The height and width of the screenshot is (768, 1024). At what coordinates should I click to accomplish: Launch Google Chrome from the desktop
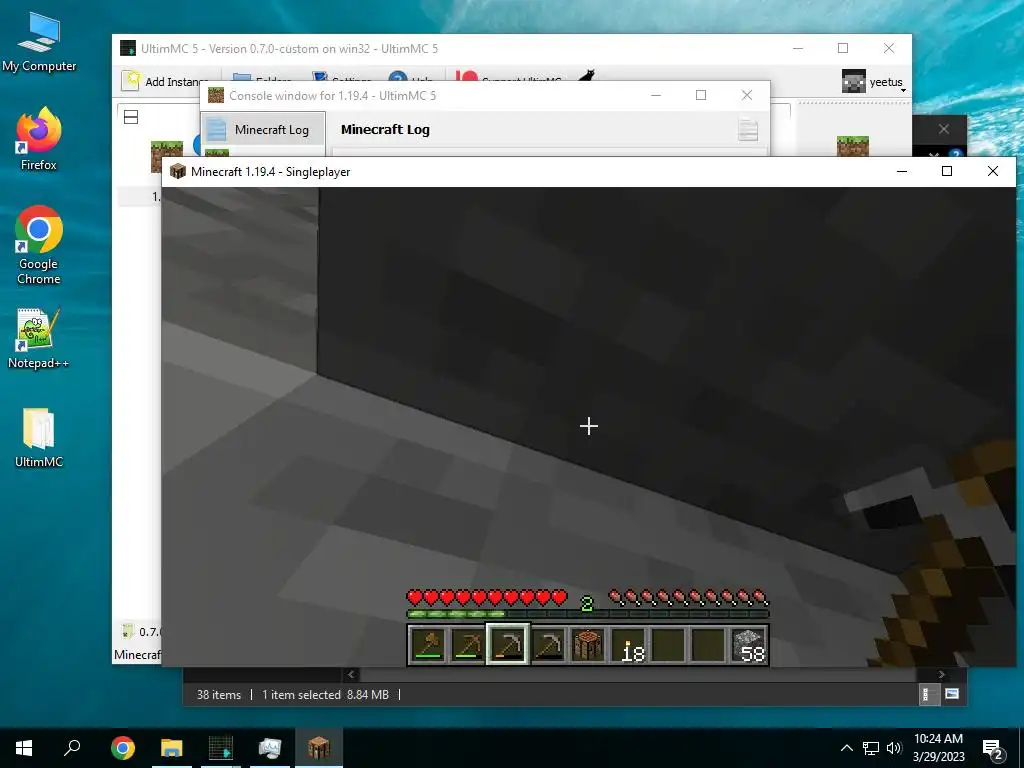click(39, 245)
